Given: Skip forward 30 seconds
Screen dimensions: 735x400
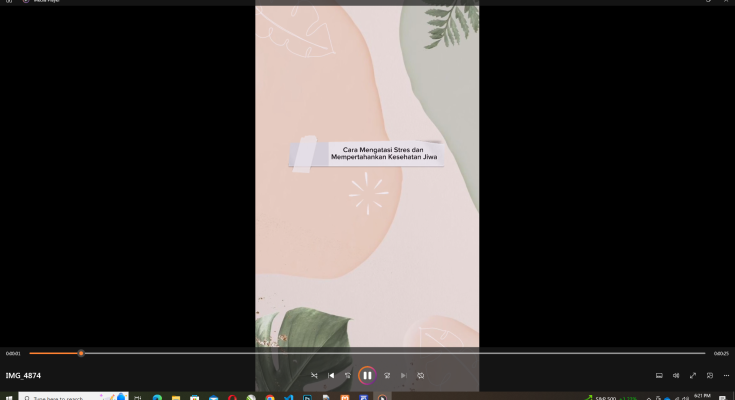Looking at the screenshot, I should pos(386,376).
